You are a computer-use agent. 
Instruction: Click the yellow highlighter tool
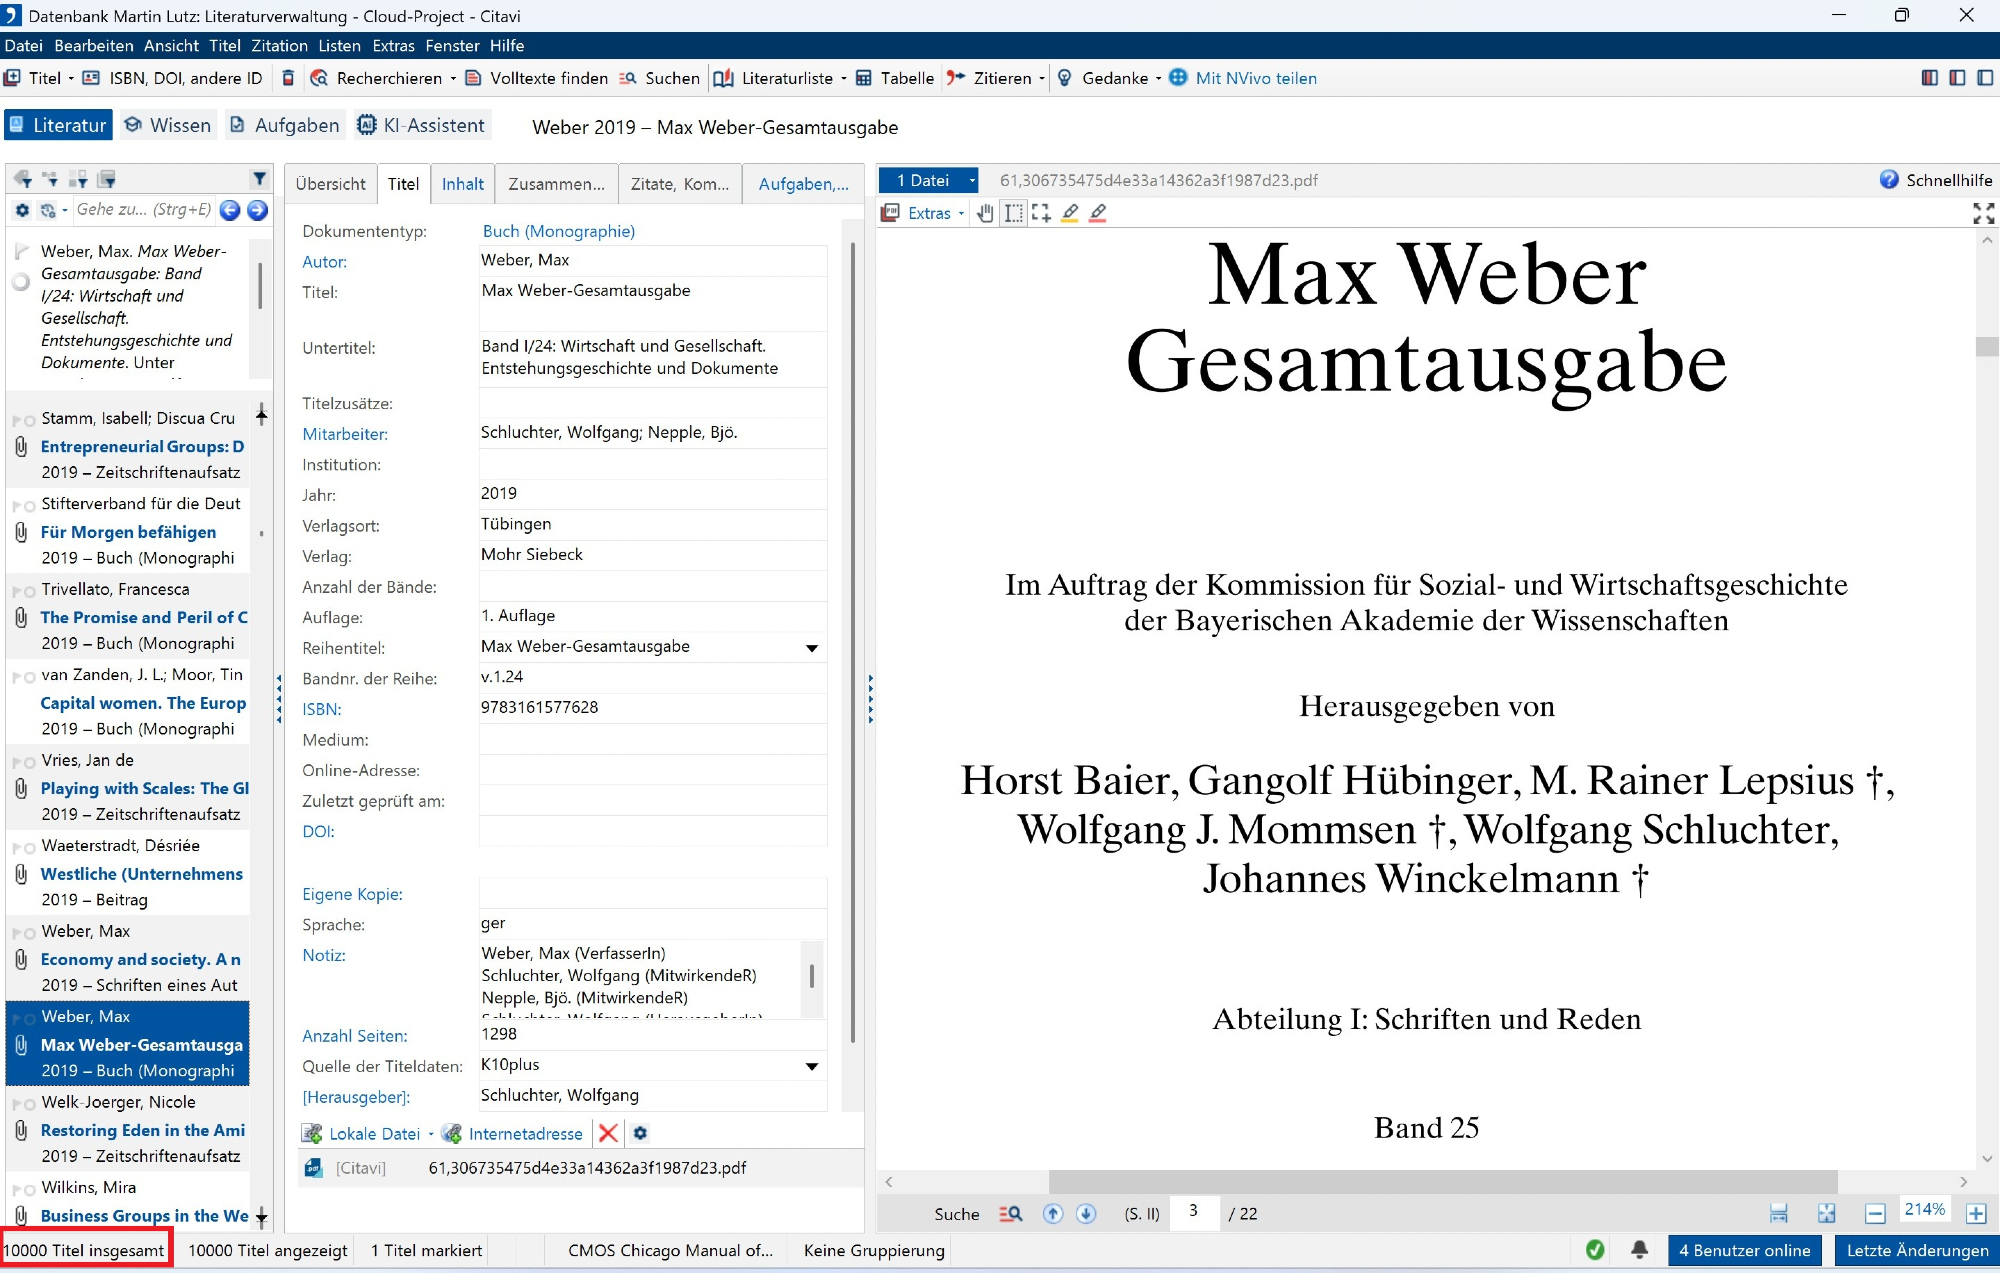point(1070,213)
